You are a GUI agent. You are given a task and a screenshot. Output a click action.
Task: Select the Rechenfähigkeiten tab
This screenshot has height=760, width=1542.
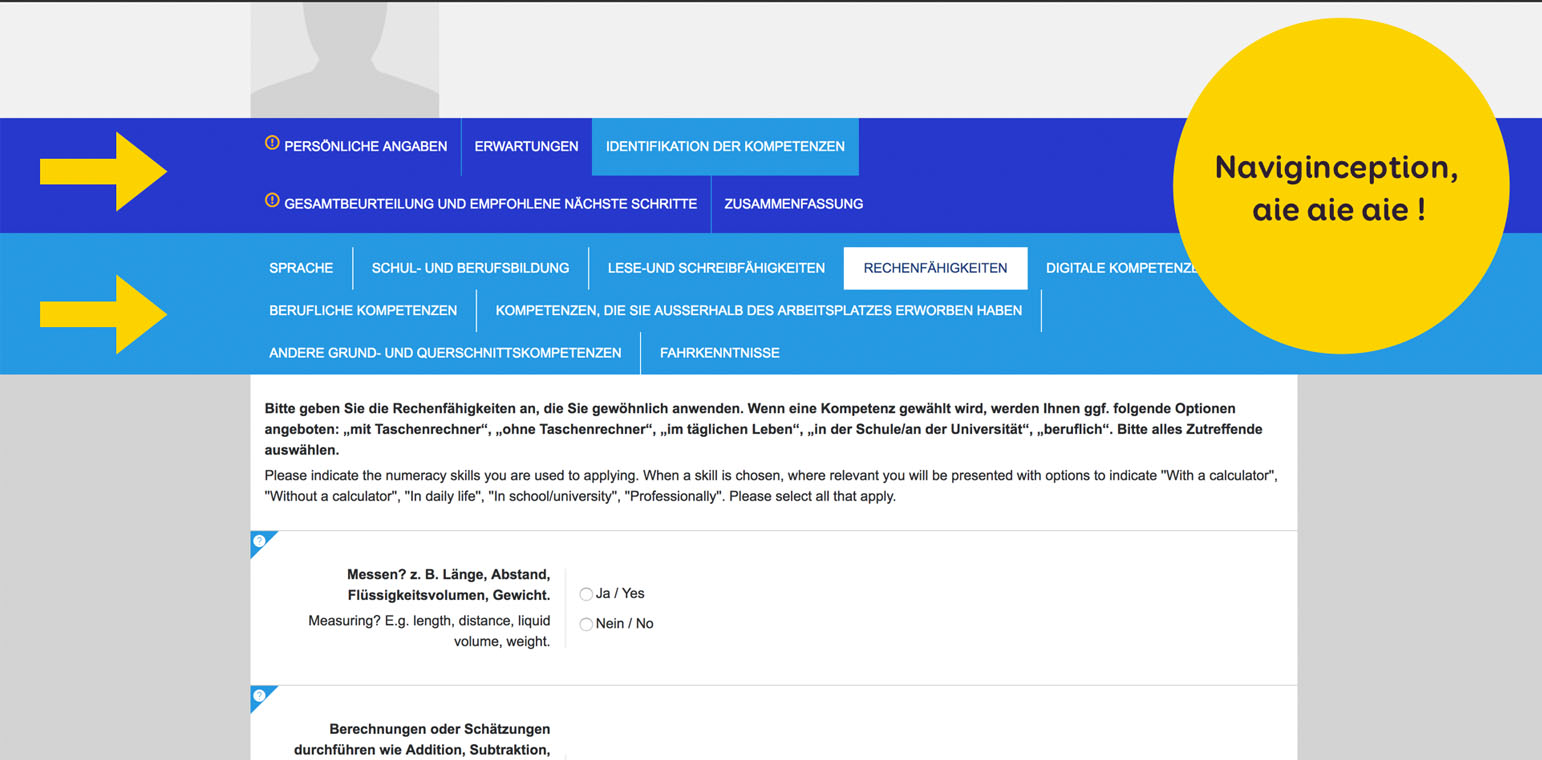pyautogui.click(x=935, y=268)
